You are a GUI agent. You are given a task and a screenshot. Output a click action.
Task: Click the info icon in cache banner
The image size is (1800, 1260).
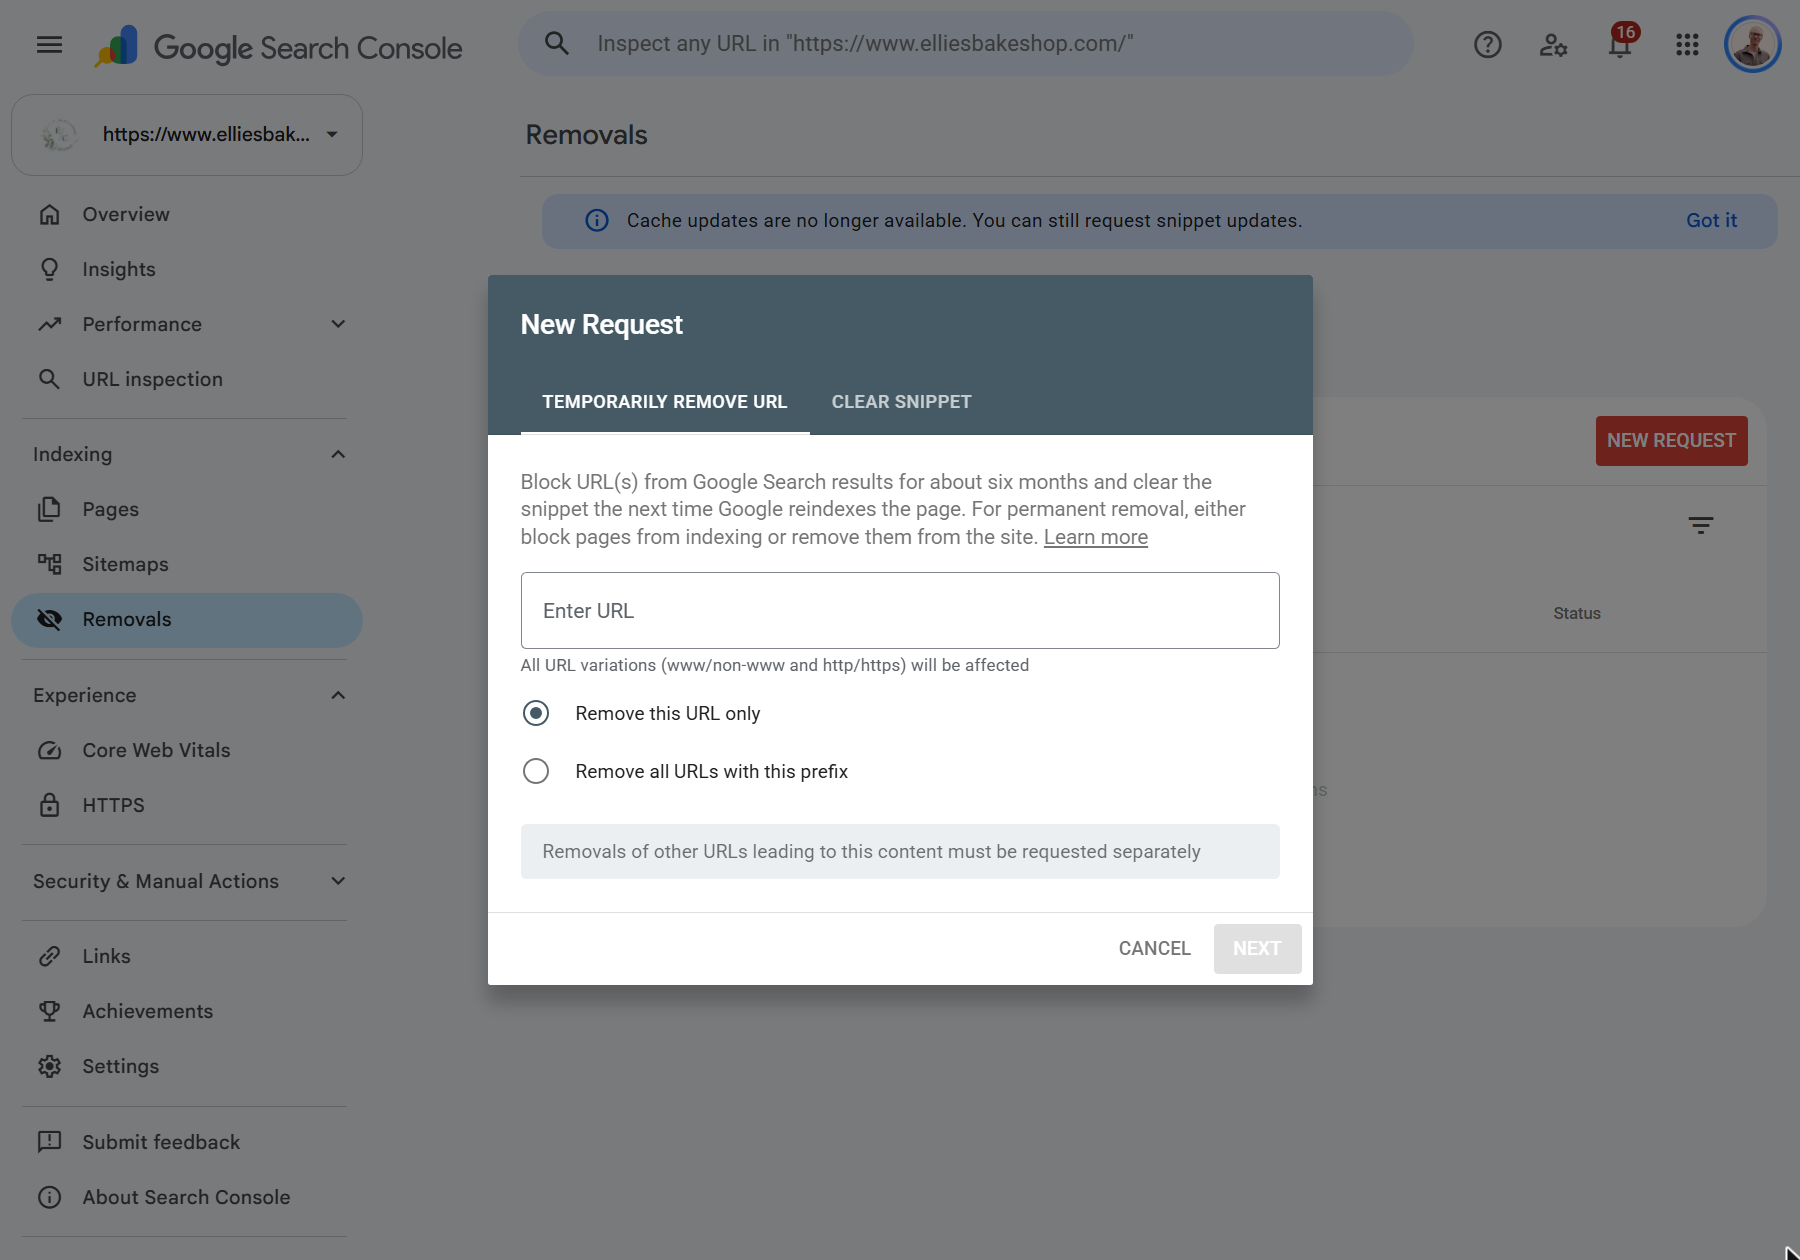click(597, 221)
